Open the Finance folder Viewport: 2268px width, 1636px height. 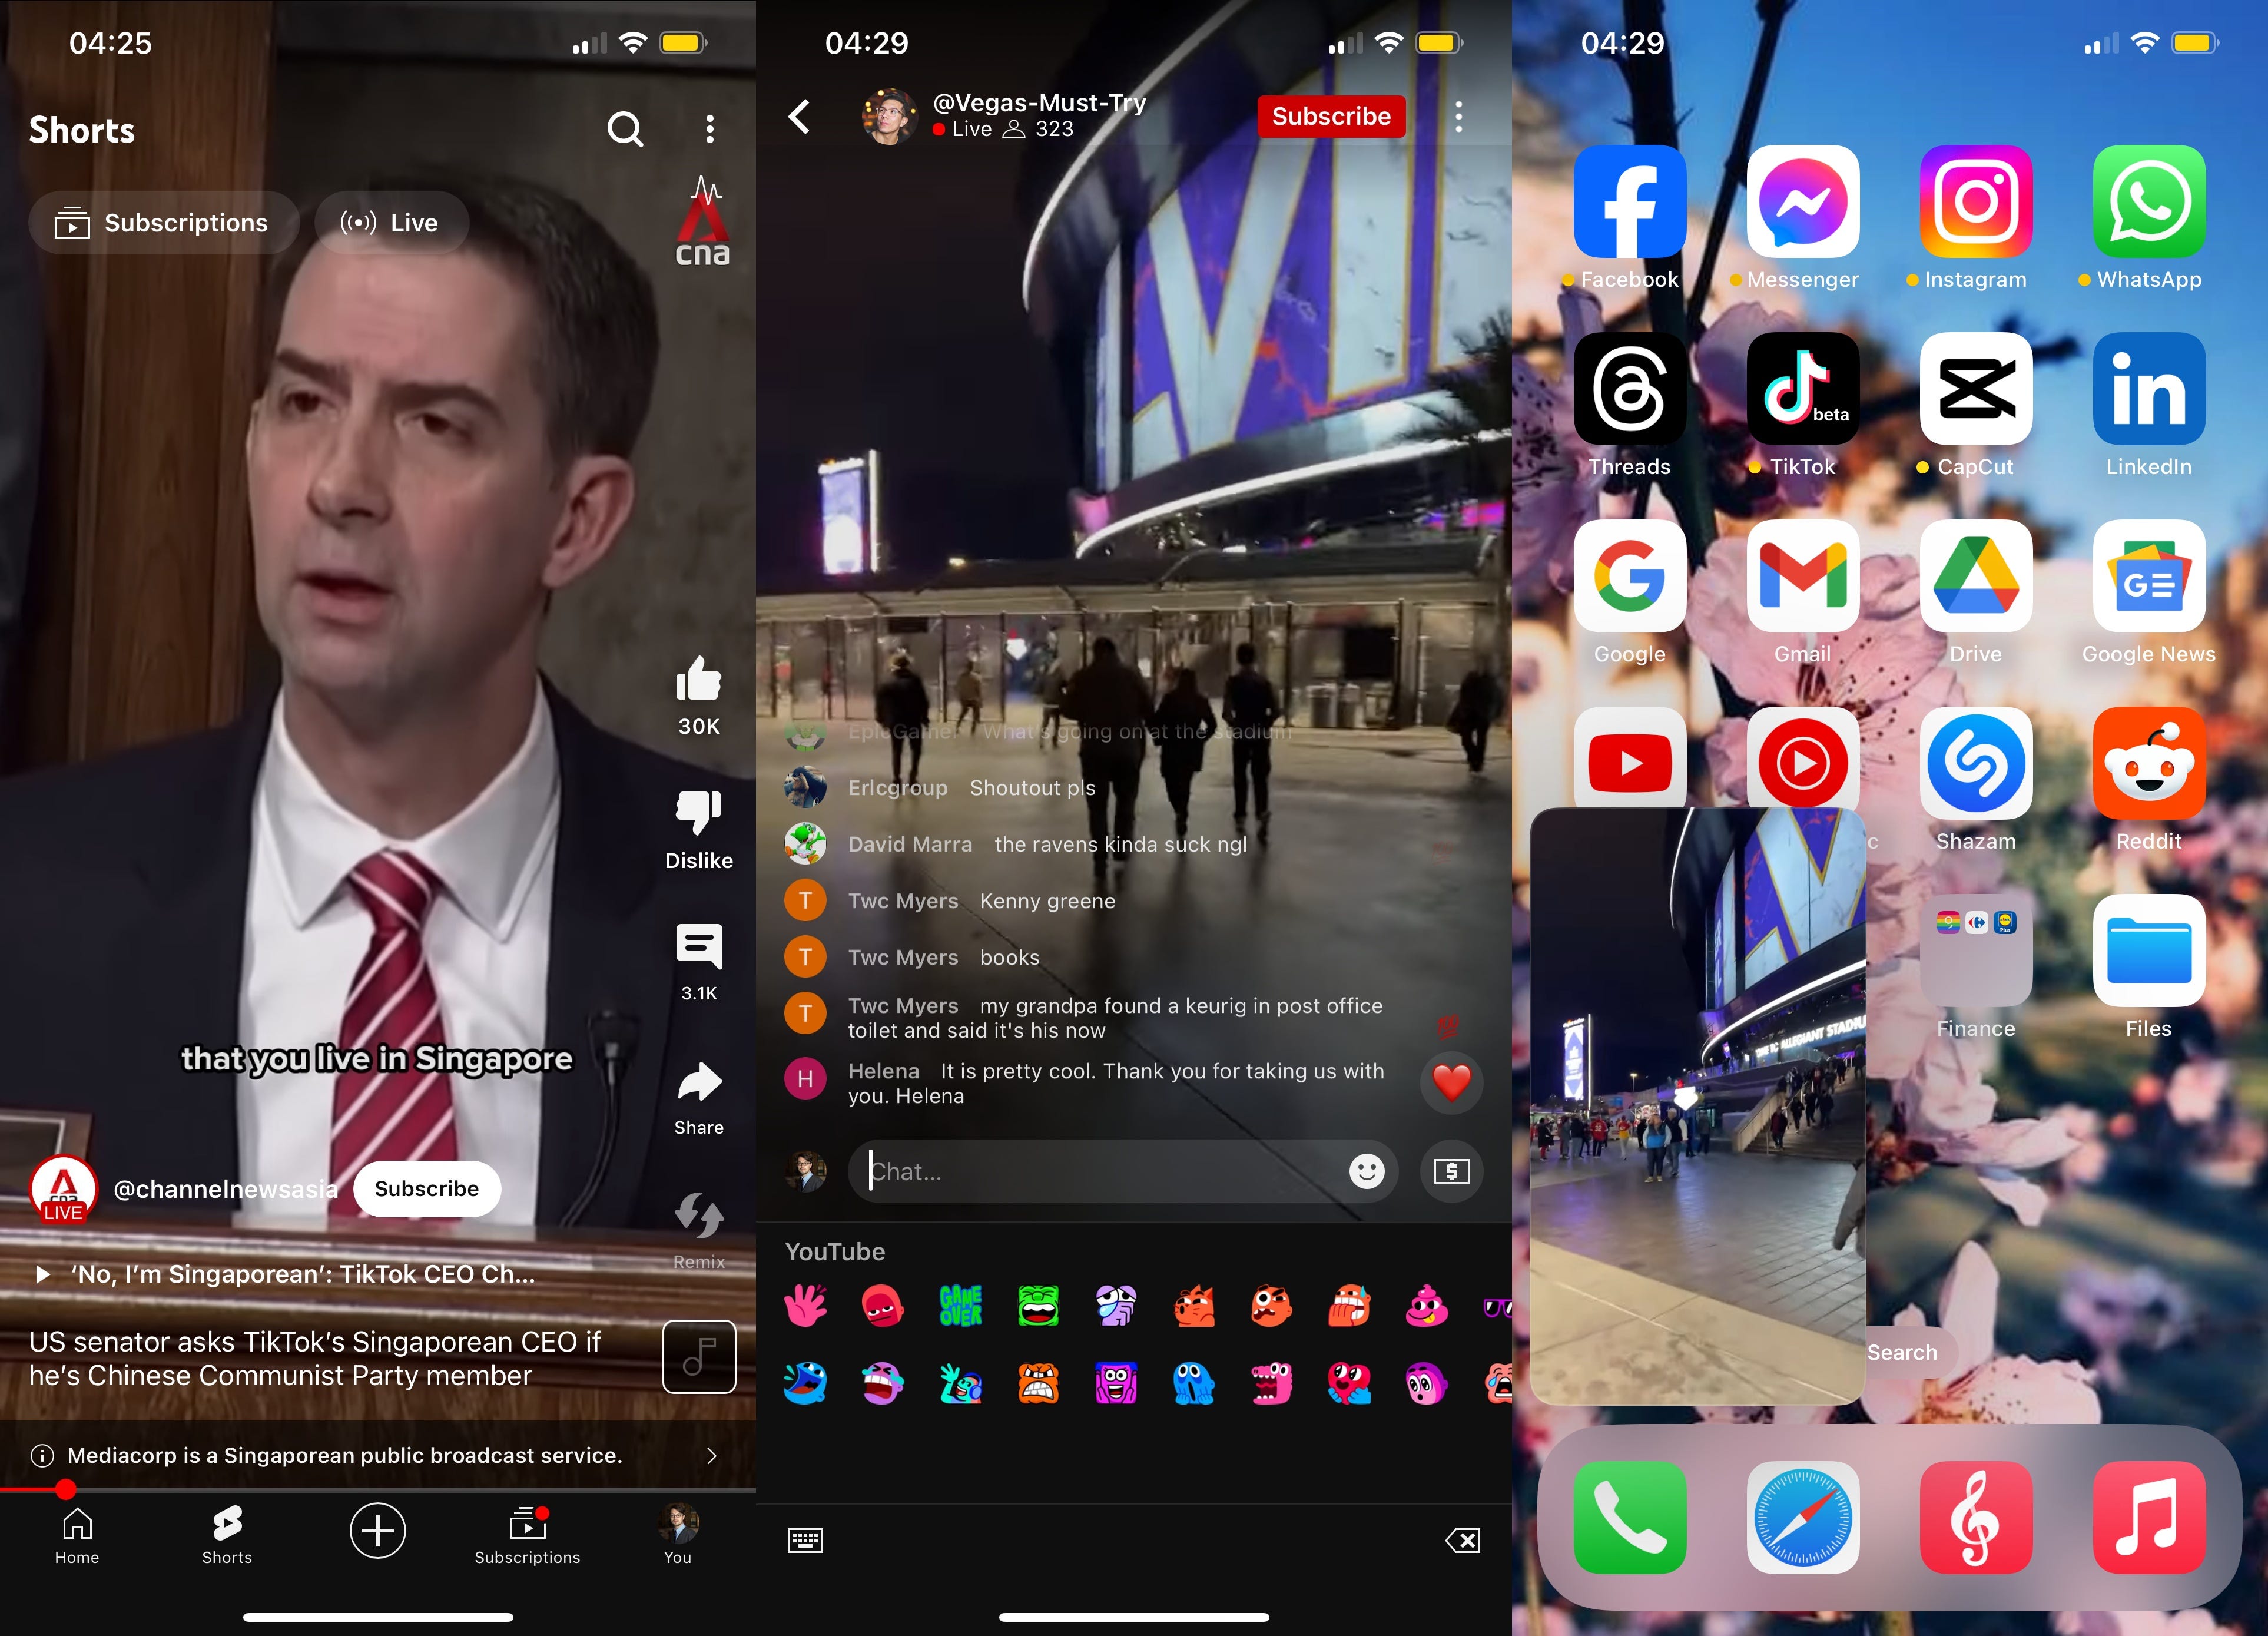click(x=1976, y=951)
